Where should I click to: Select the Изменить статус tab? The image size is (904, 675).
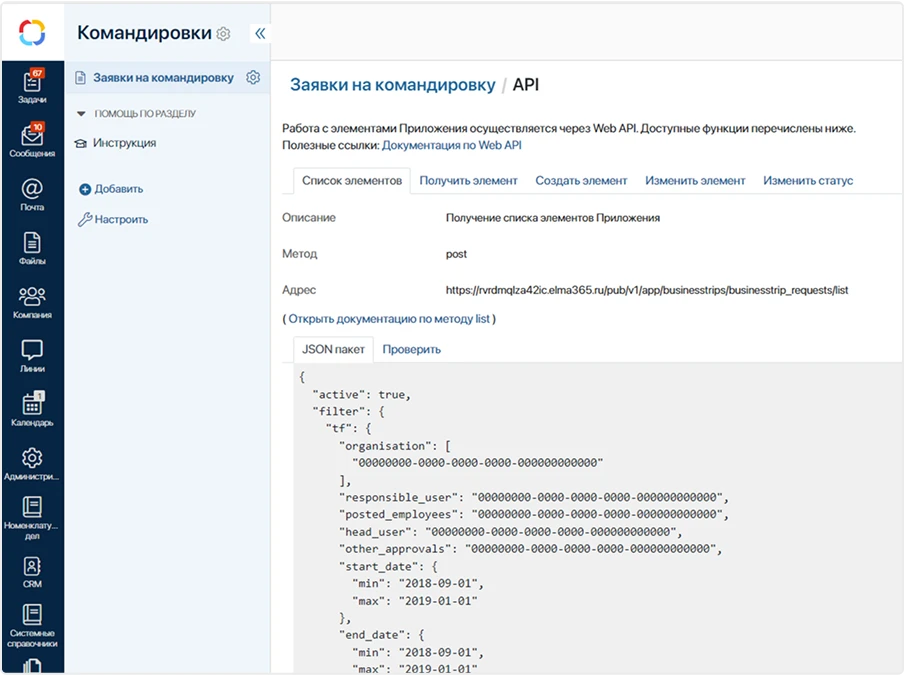pyautogui.click(x=808, y=181)
